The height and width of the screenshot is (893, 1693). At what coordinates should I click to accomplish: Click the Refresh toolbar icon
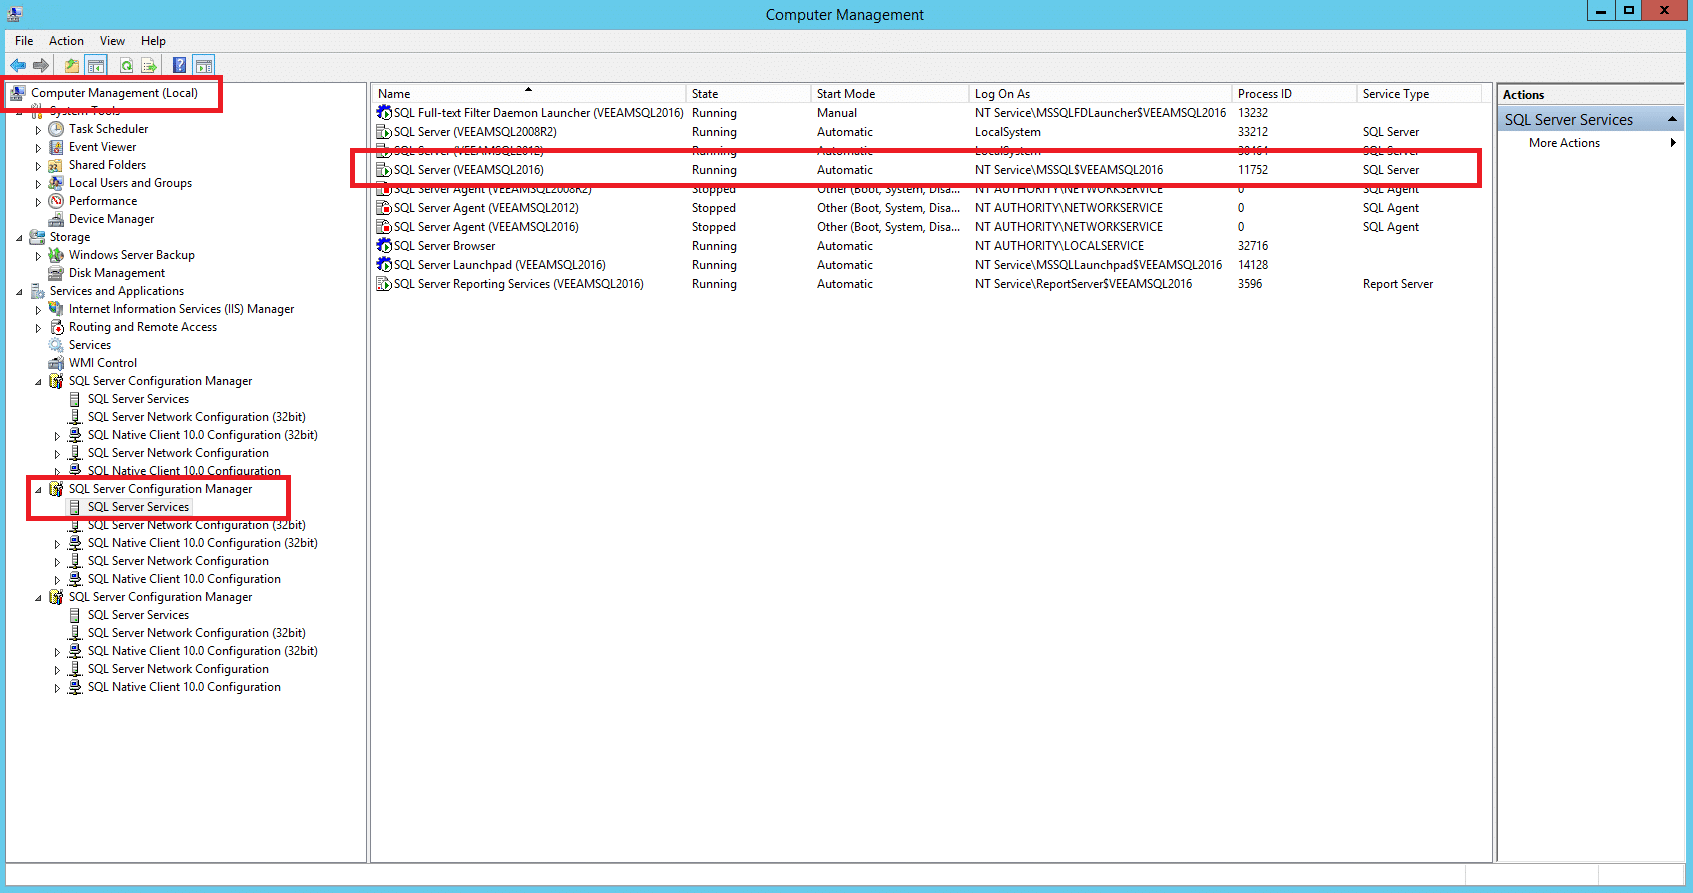pyautogui.click(x=126, y=66)
